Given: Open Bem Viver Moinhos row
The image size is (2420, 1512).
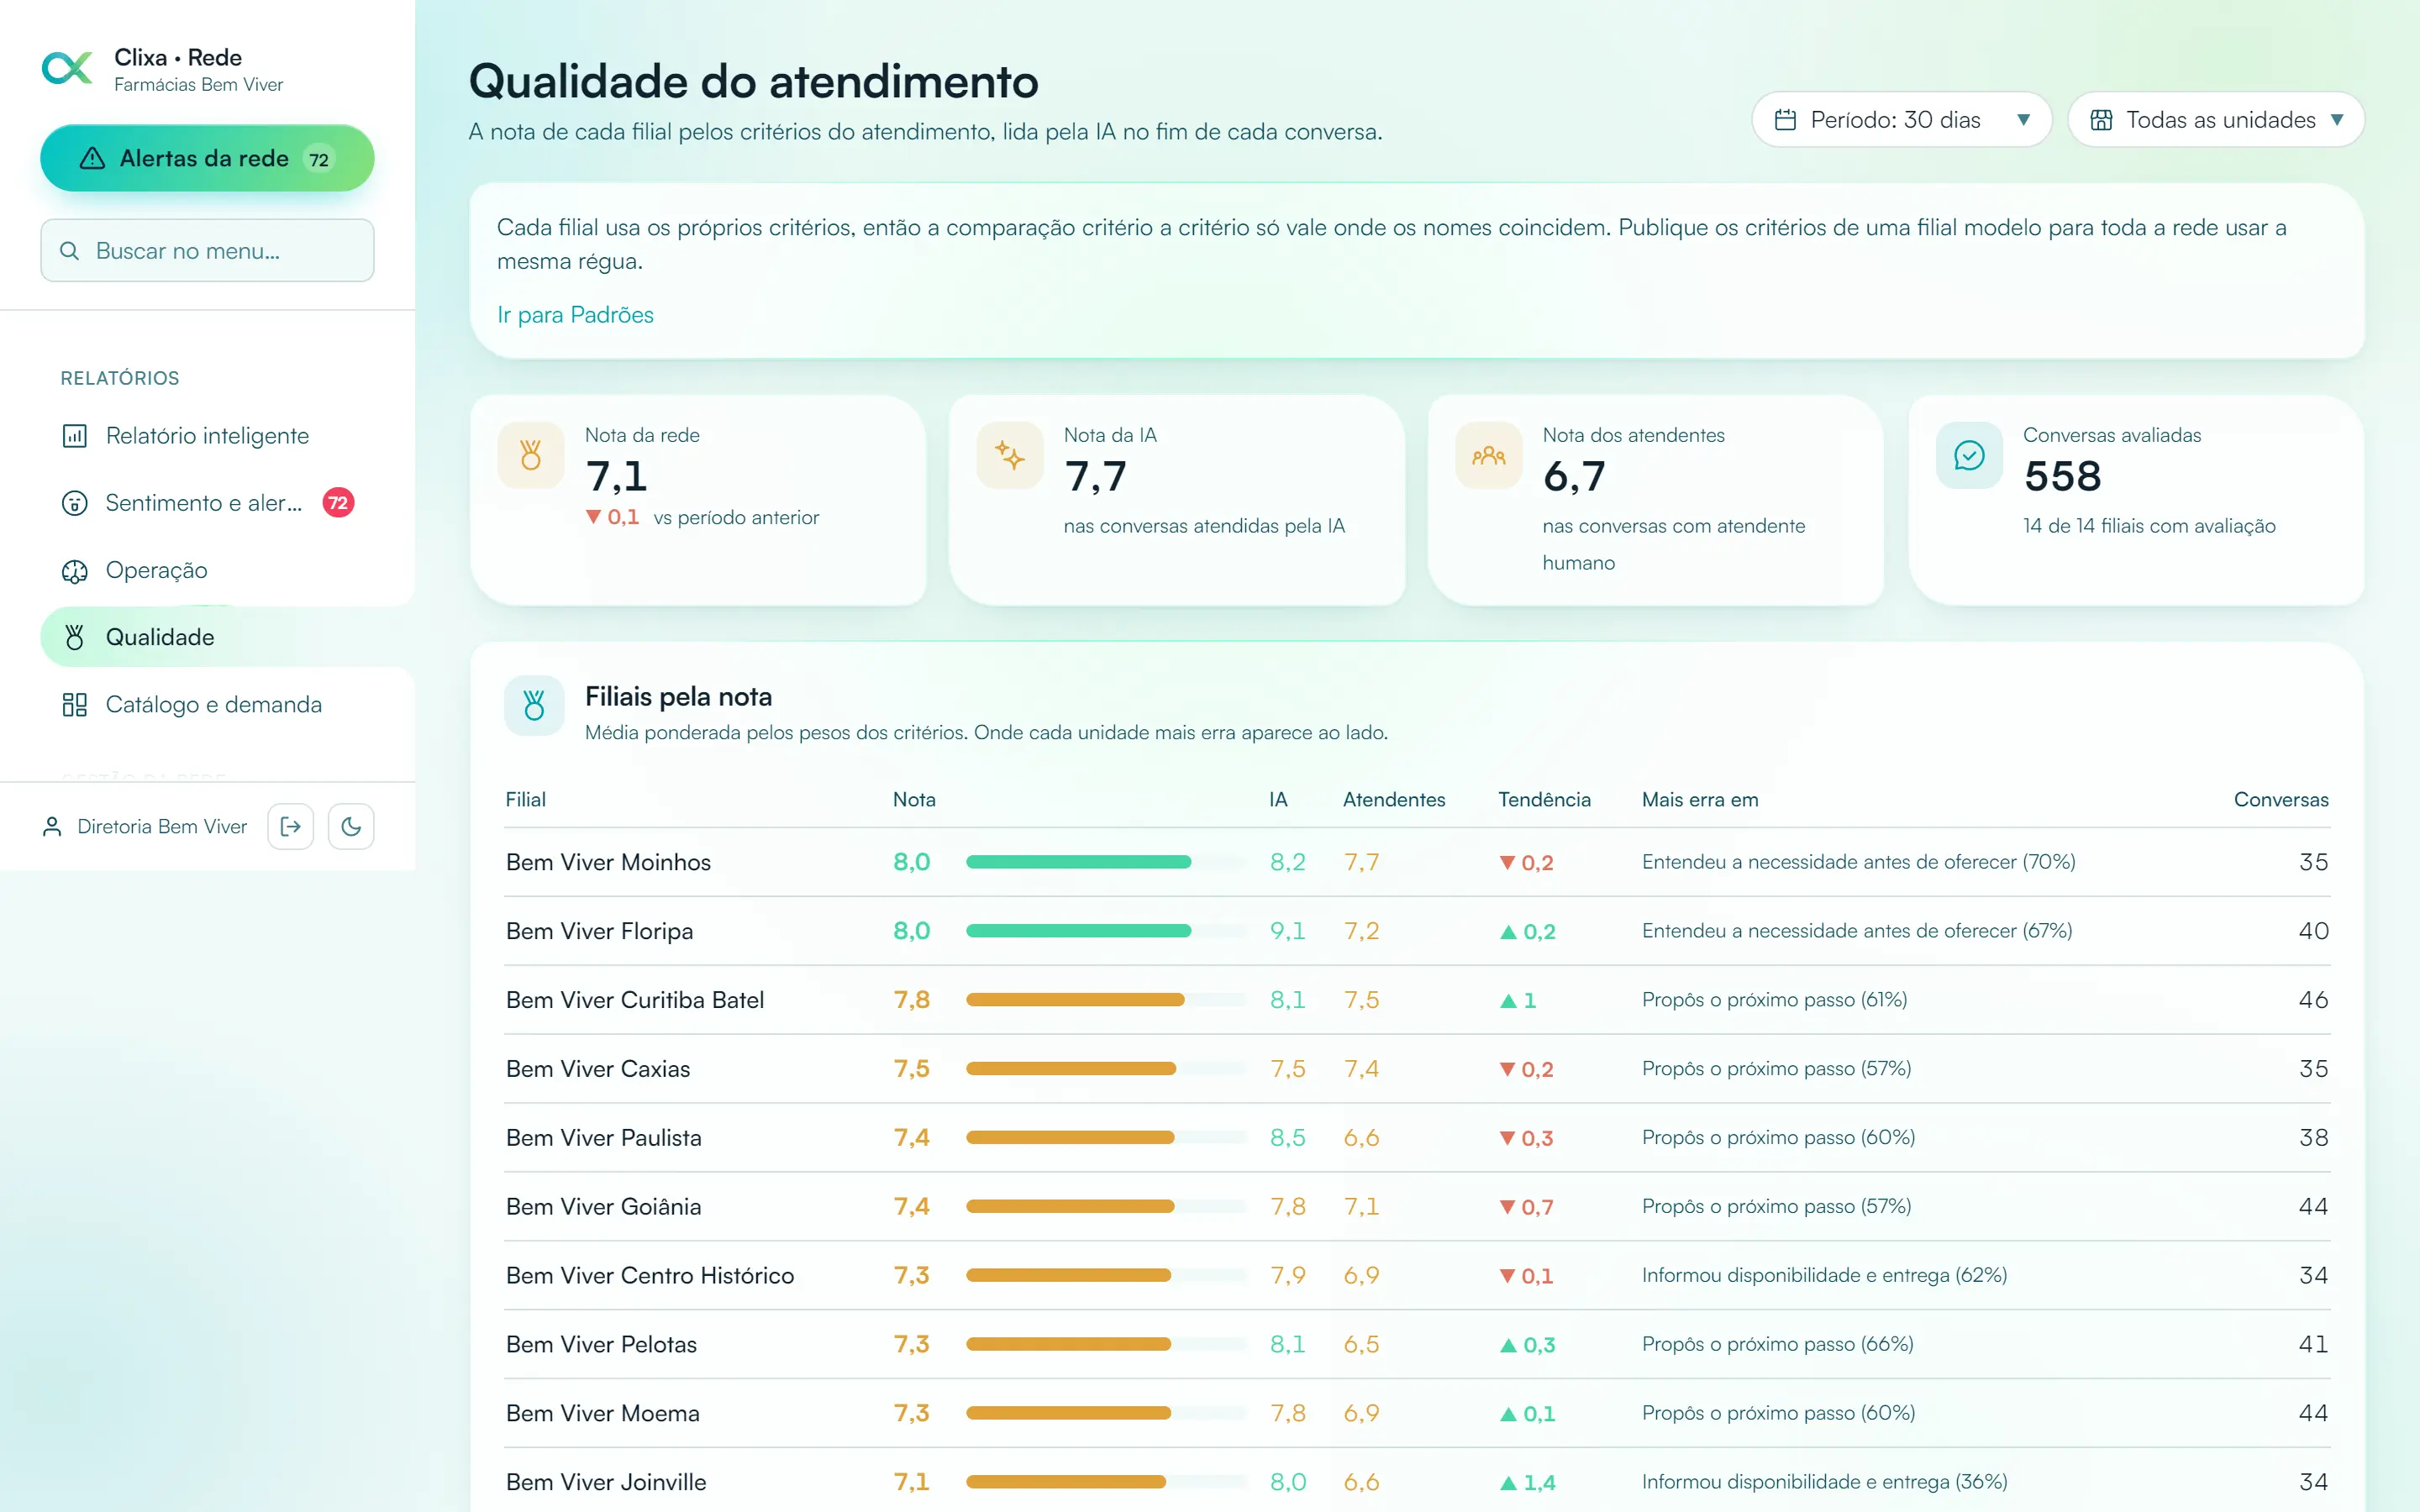Looking at the screenshot, I should tap(1417, 862).
